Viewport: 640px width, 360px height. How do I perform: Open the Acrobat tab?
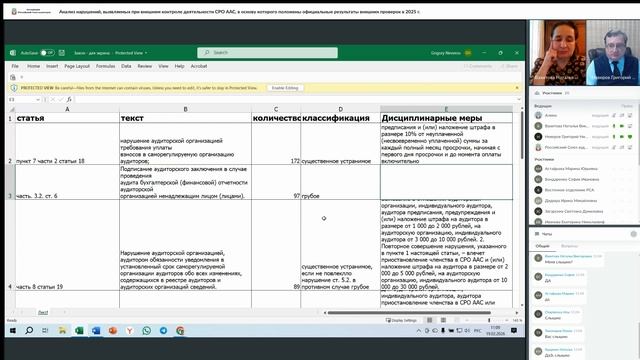point(199,66)
